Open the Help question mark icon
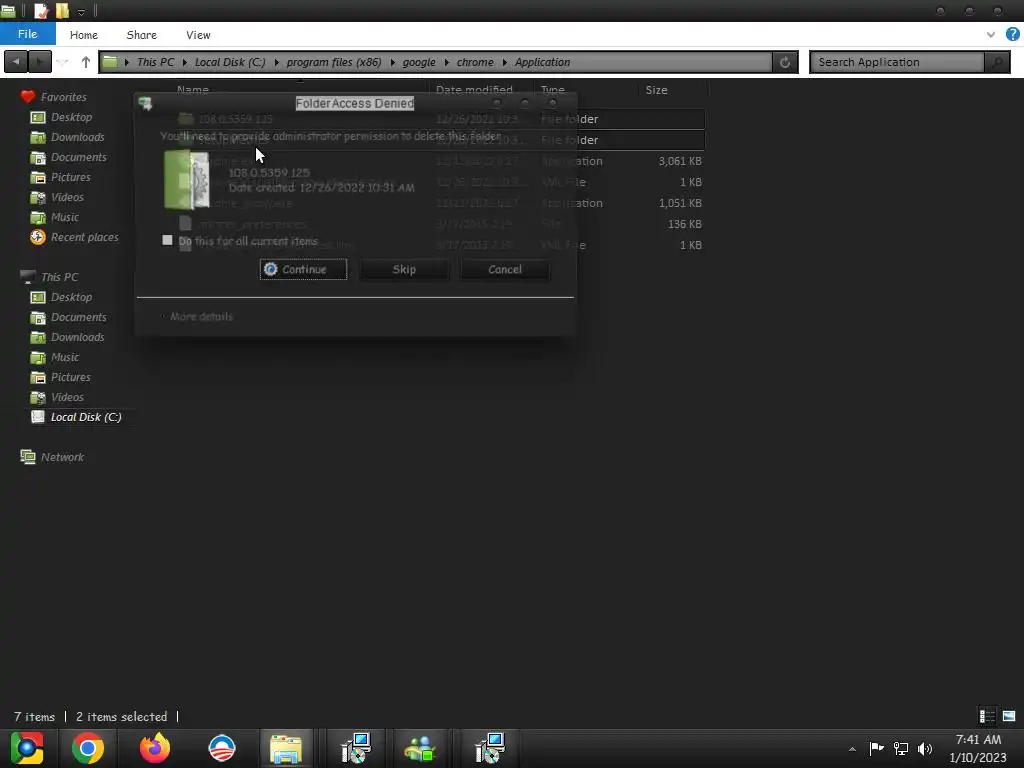Screen dimensions: 1024x768 1013,34
